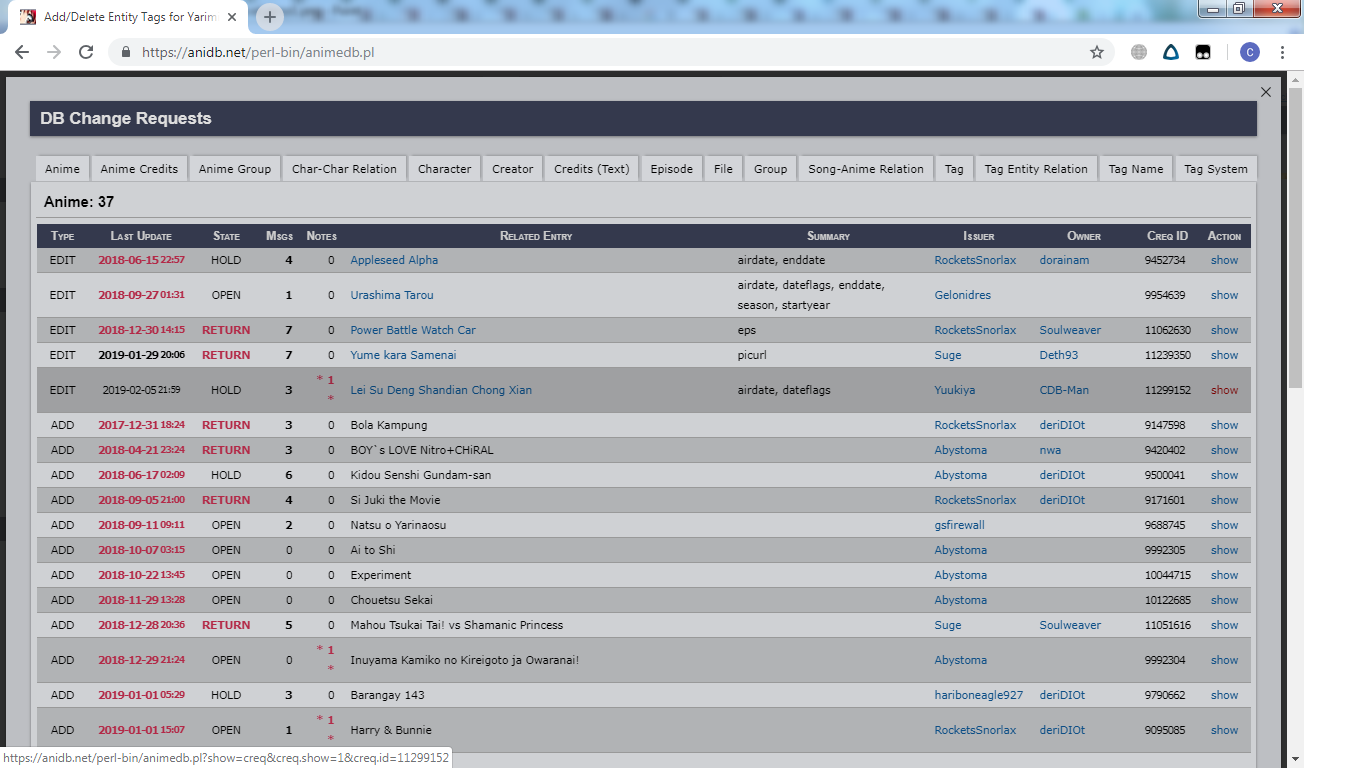Image resolution: width=1366 pixels, height=768 pixels.
Task: Bookmark this page with the star icon
Action: coord(1096,52)
